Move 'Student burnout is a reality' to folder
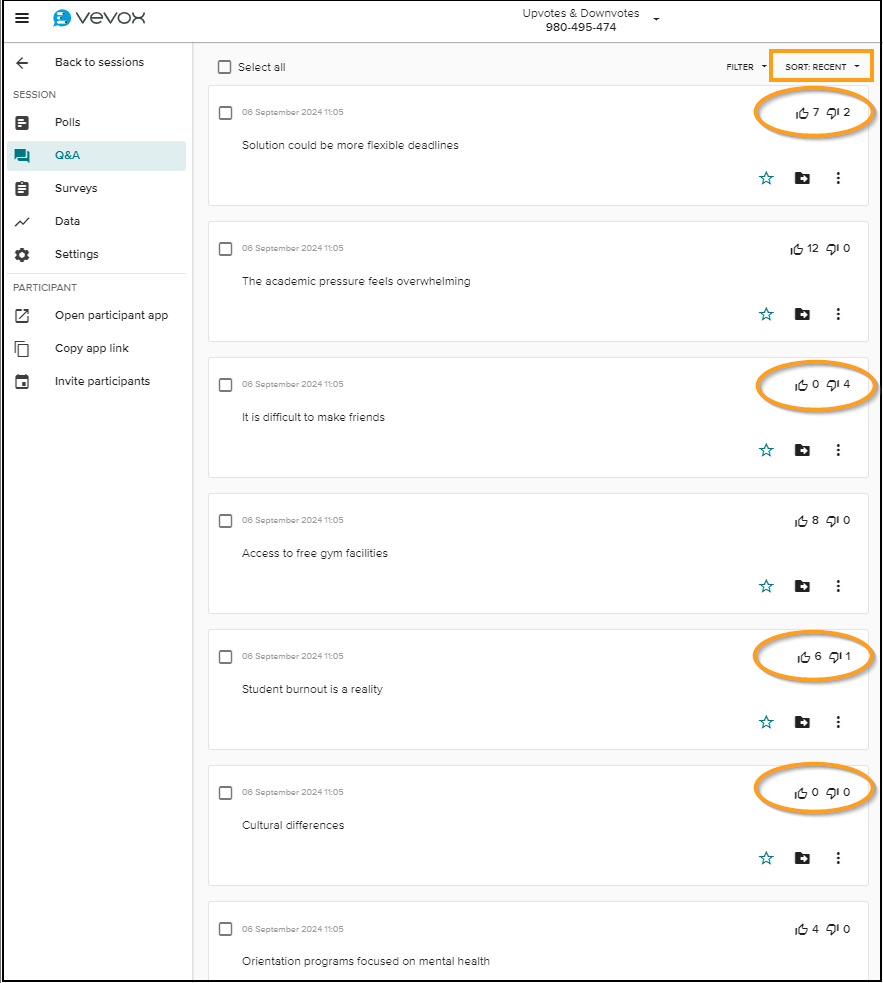Image resolution: width=883 pixels, height=983 pixels. [x=802, y=722]
